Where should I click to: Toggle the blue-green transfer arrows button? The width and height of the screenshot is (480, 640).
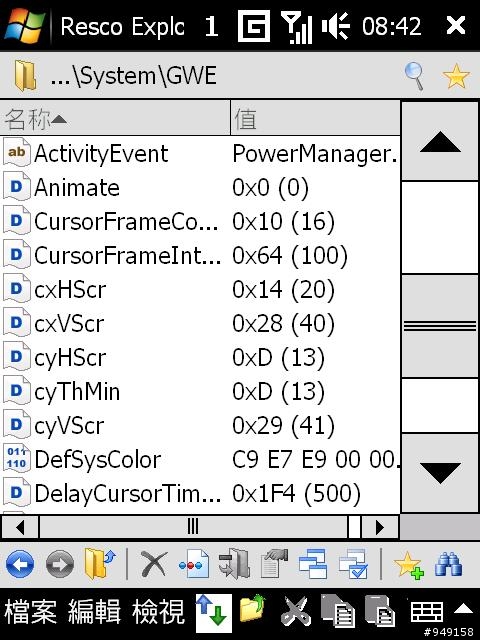tap(213, 613)
